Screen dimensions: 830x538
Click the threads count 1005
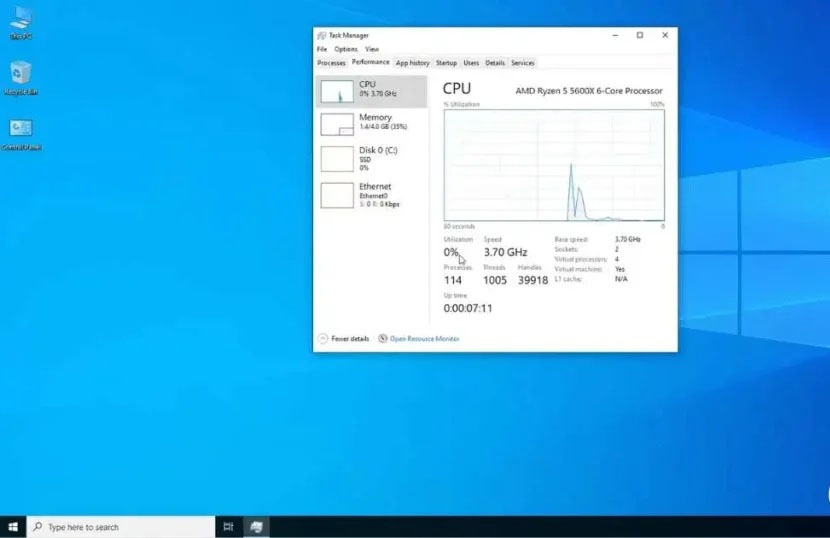[x=495, y=280]
